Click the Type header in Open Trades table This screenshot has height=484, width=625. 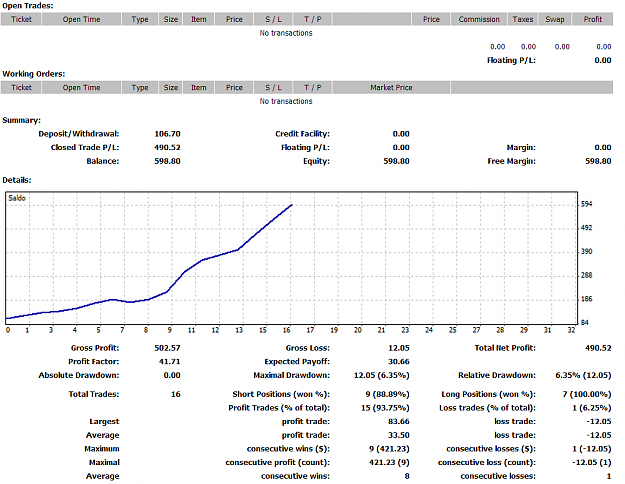click(x=140, y=19)
